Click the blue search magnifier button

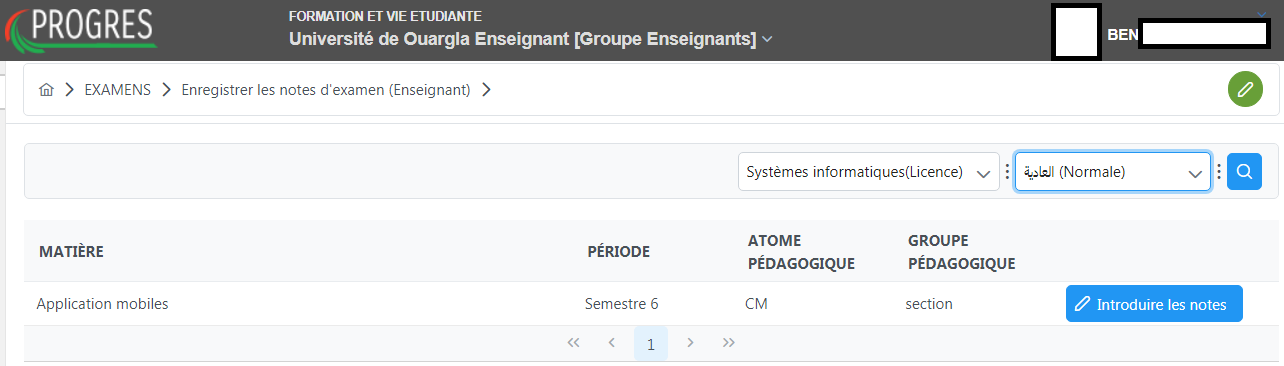click(x=1244, y=171)
